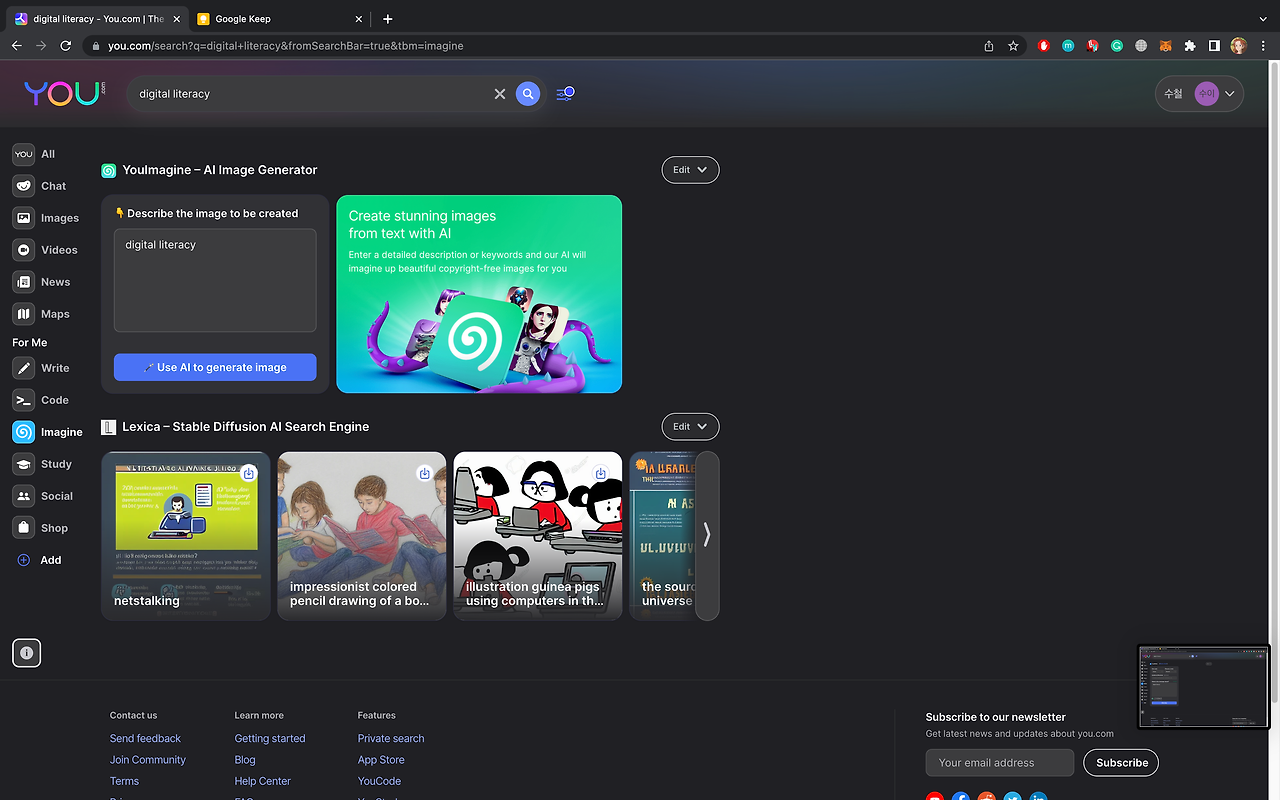1280x800 pixels.
Task: Open the red ad blocker extension
Action: click(1044, 46)
